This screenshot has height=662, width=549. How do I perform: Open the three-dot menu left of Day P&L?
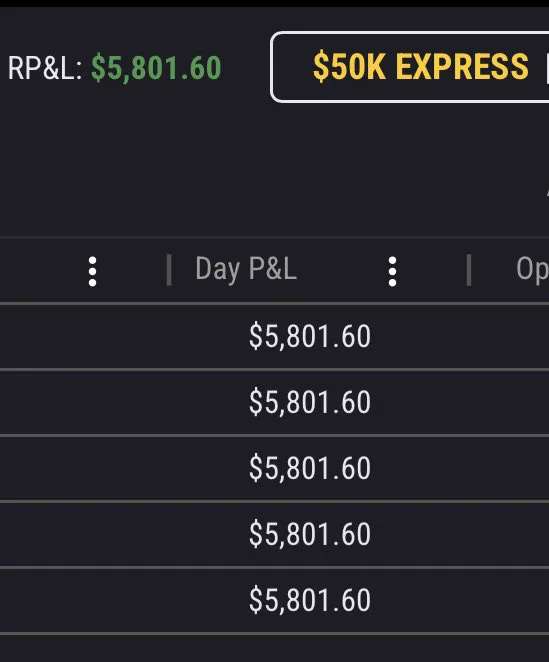pyautogui.click(x=92, y=271)
